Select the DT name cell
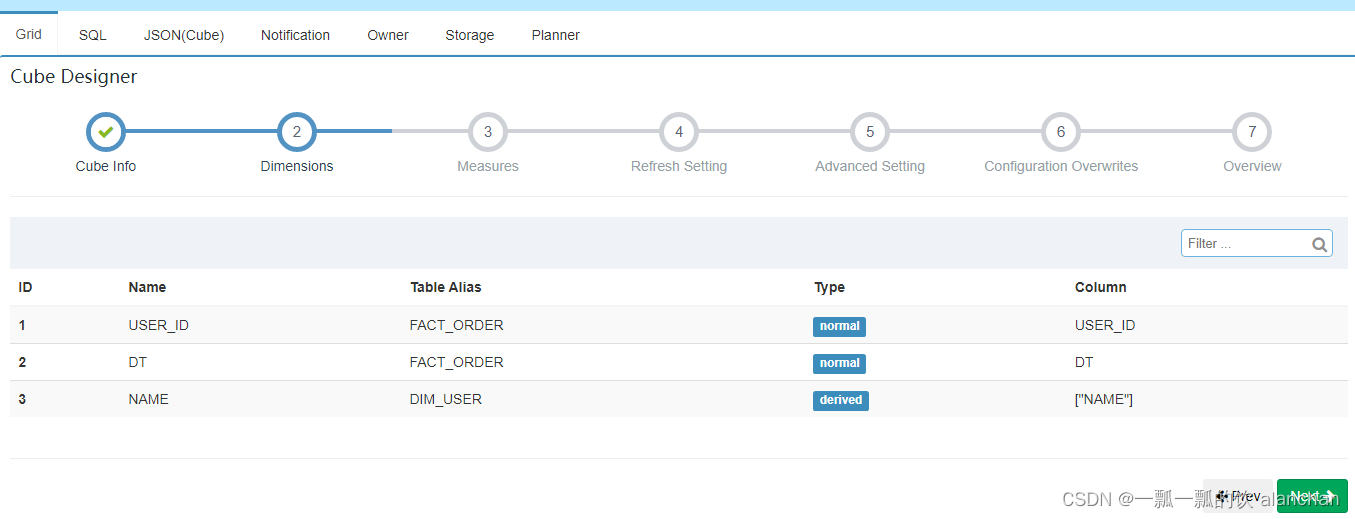The image size is (1355, 519). point(138,362)
